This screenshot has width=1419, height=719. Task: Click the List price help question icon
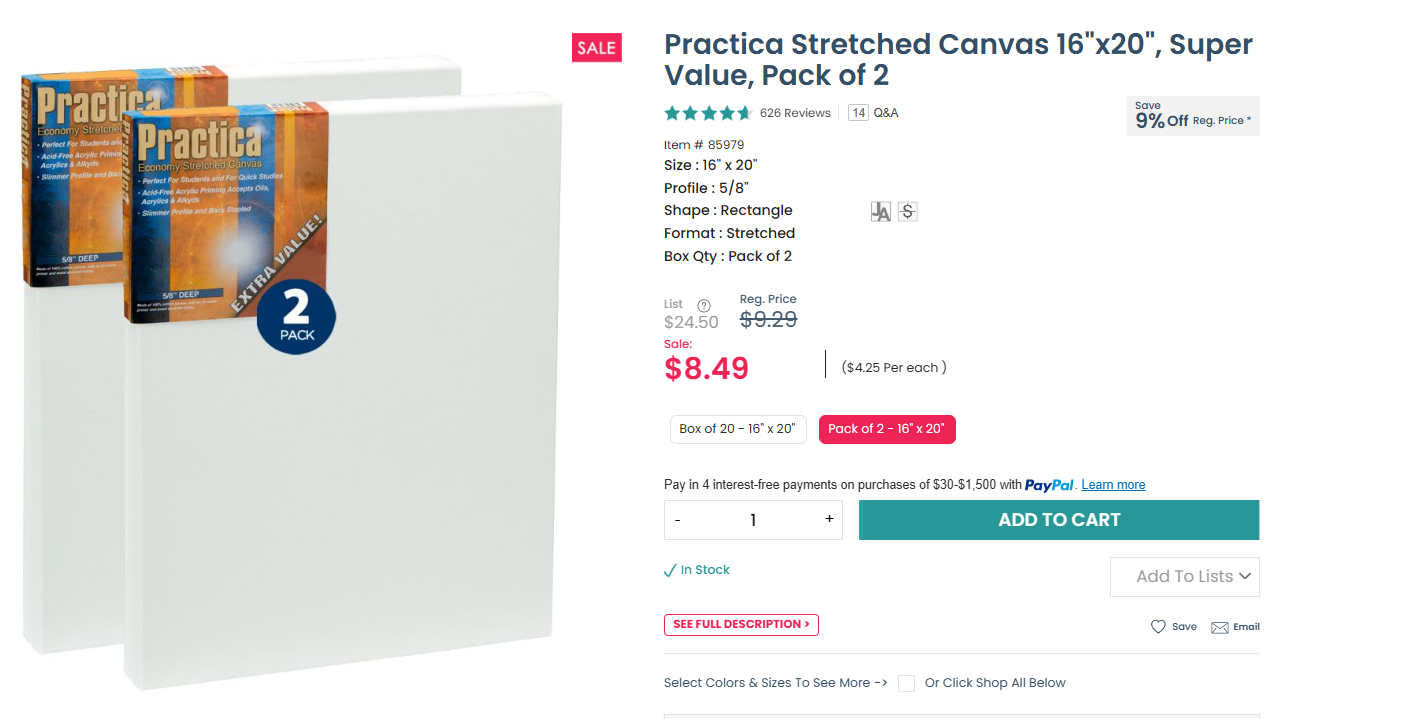point(703,305)
